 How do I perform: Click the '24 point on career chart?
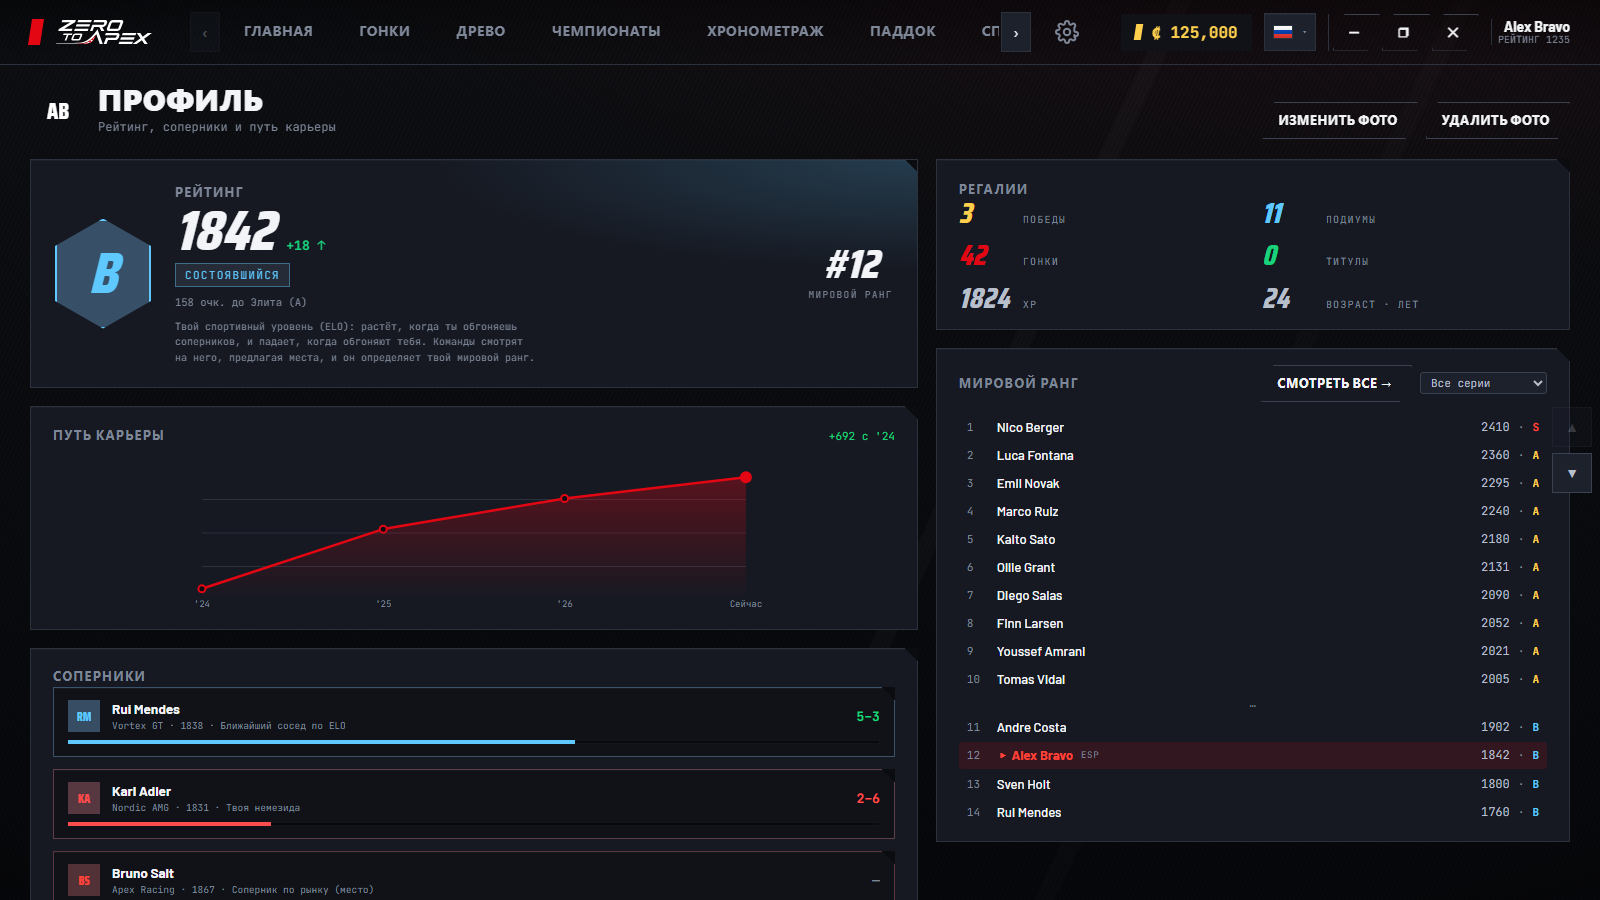point(202,589)
